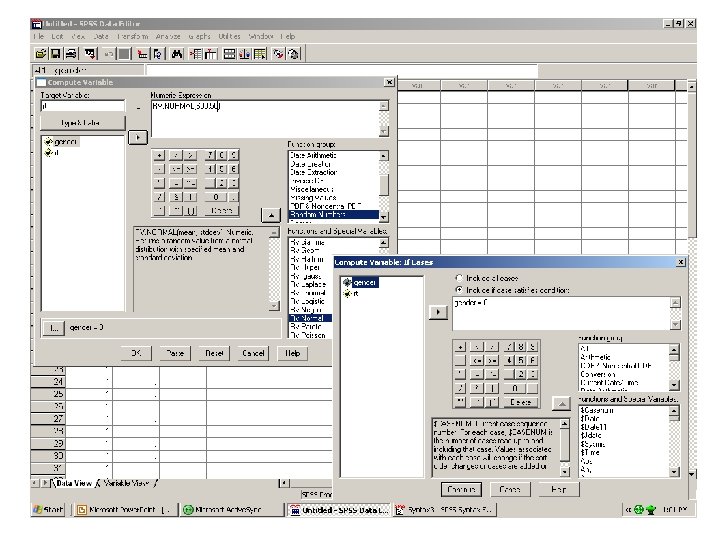Click 0 key on Compute Variable keypad
Screen dimensions: 720x540
[x=216, y=197]
